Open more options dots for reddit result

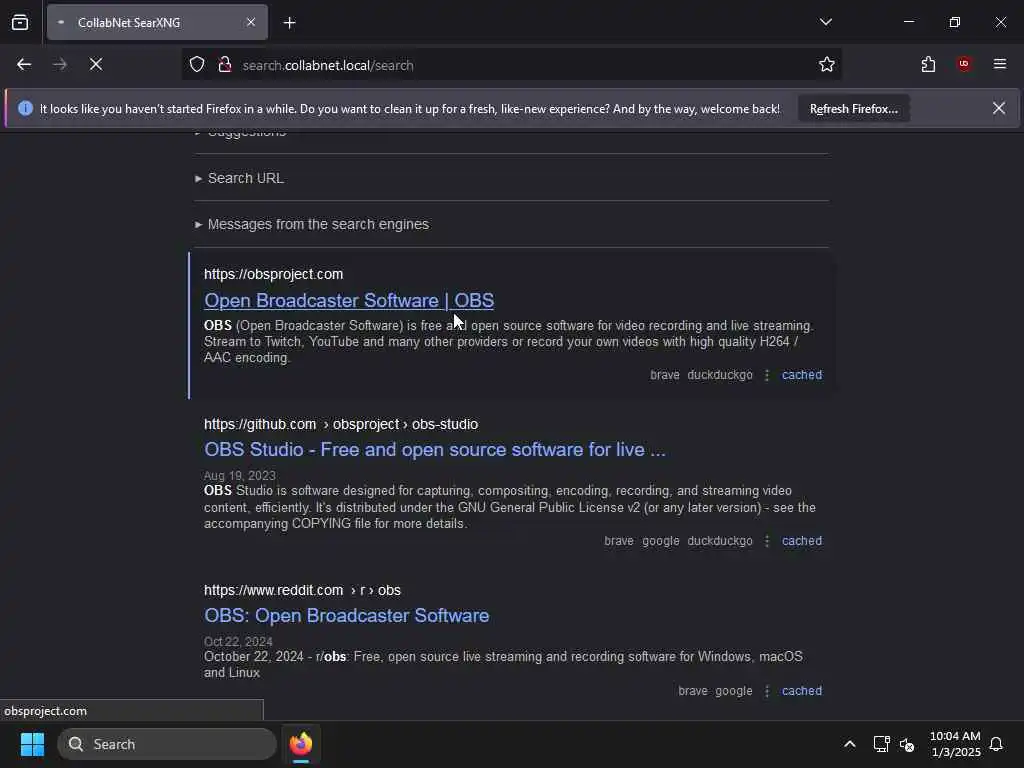767,691
